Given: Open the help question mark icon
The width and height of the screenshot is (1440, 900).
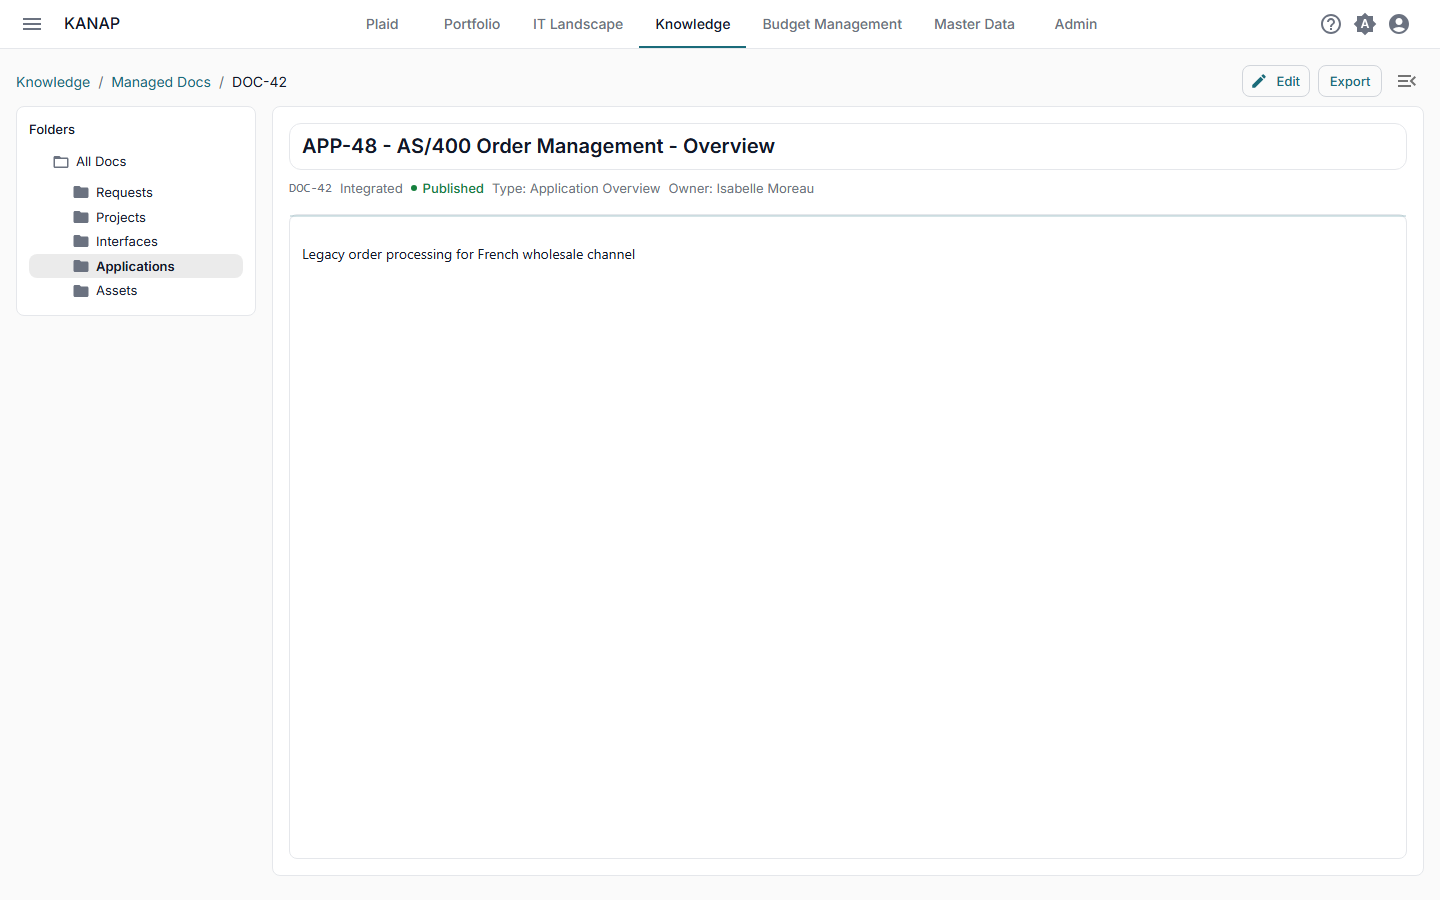Looking at the screenshot, I should 1331,24.
